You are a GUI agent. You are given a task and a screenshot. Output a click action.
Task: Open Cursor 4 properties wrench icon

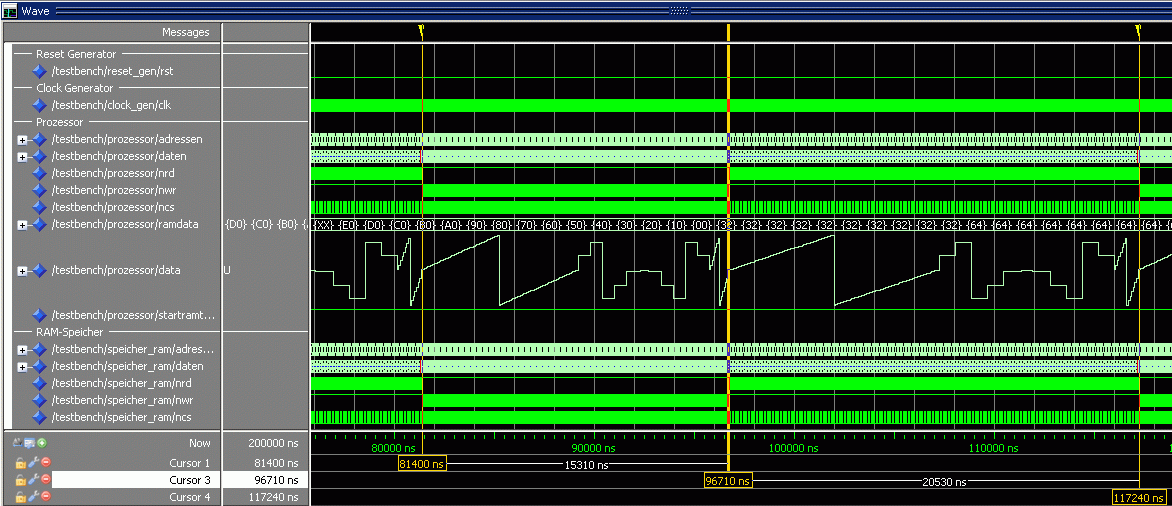33,497
